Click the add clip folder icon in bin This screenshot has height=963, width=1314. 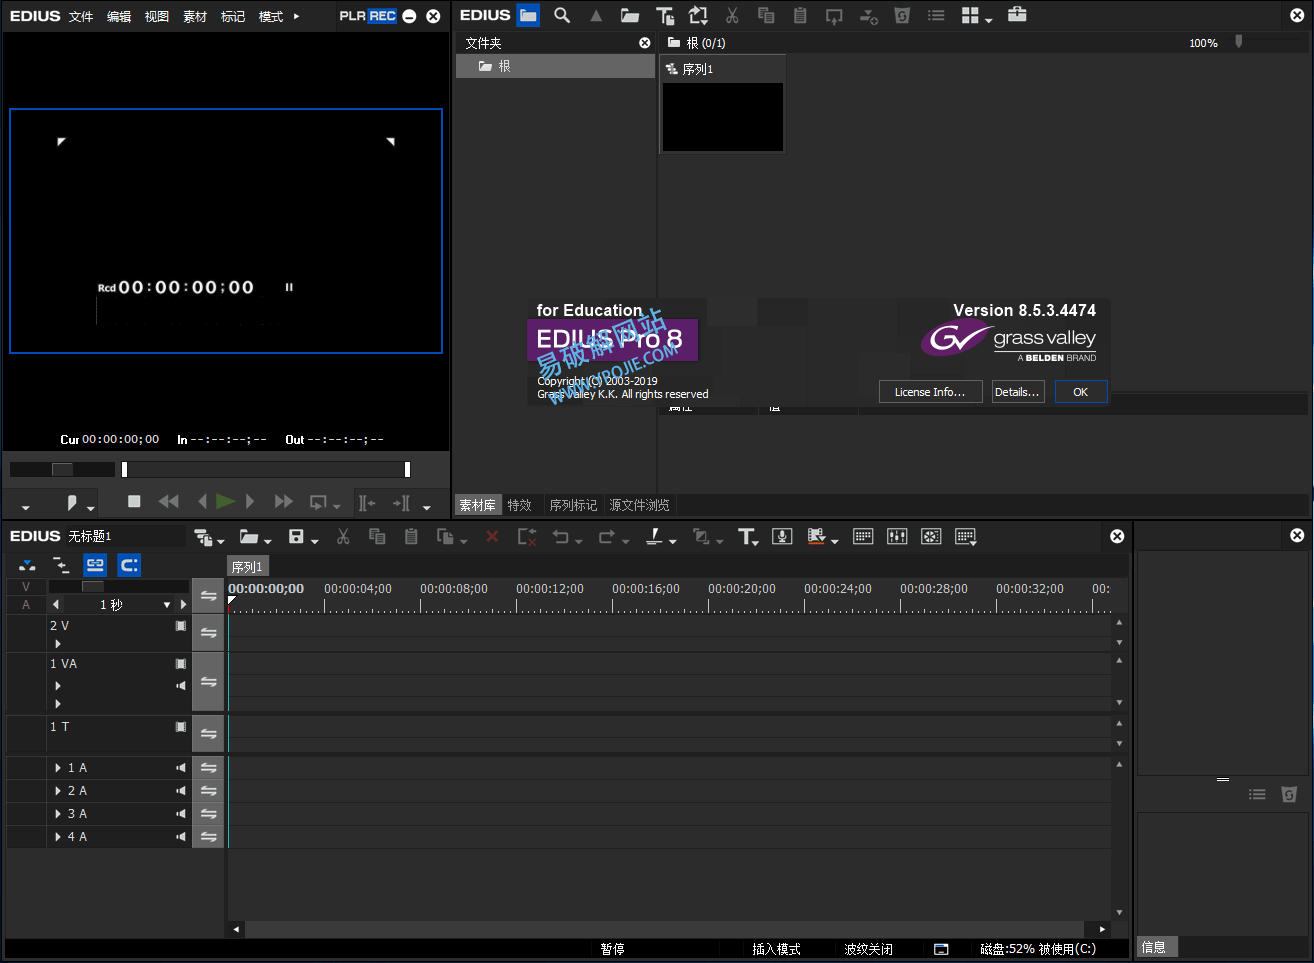click(630, 15)
